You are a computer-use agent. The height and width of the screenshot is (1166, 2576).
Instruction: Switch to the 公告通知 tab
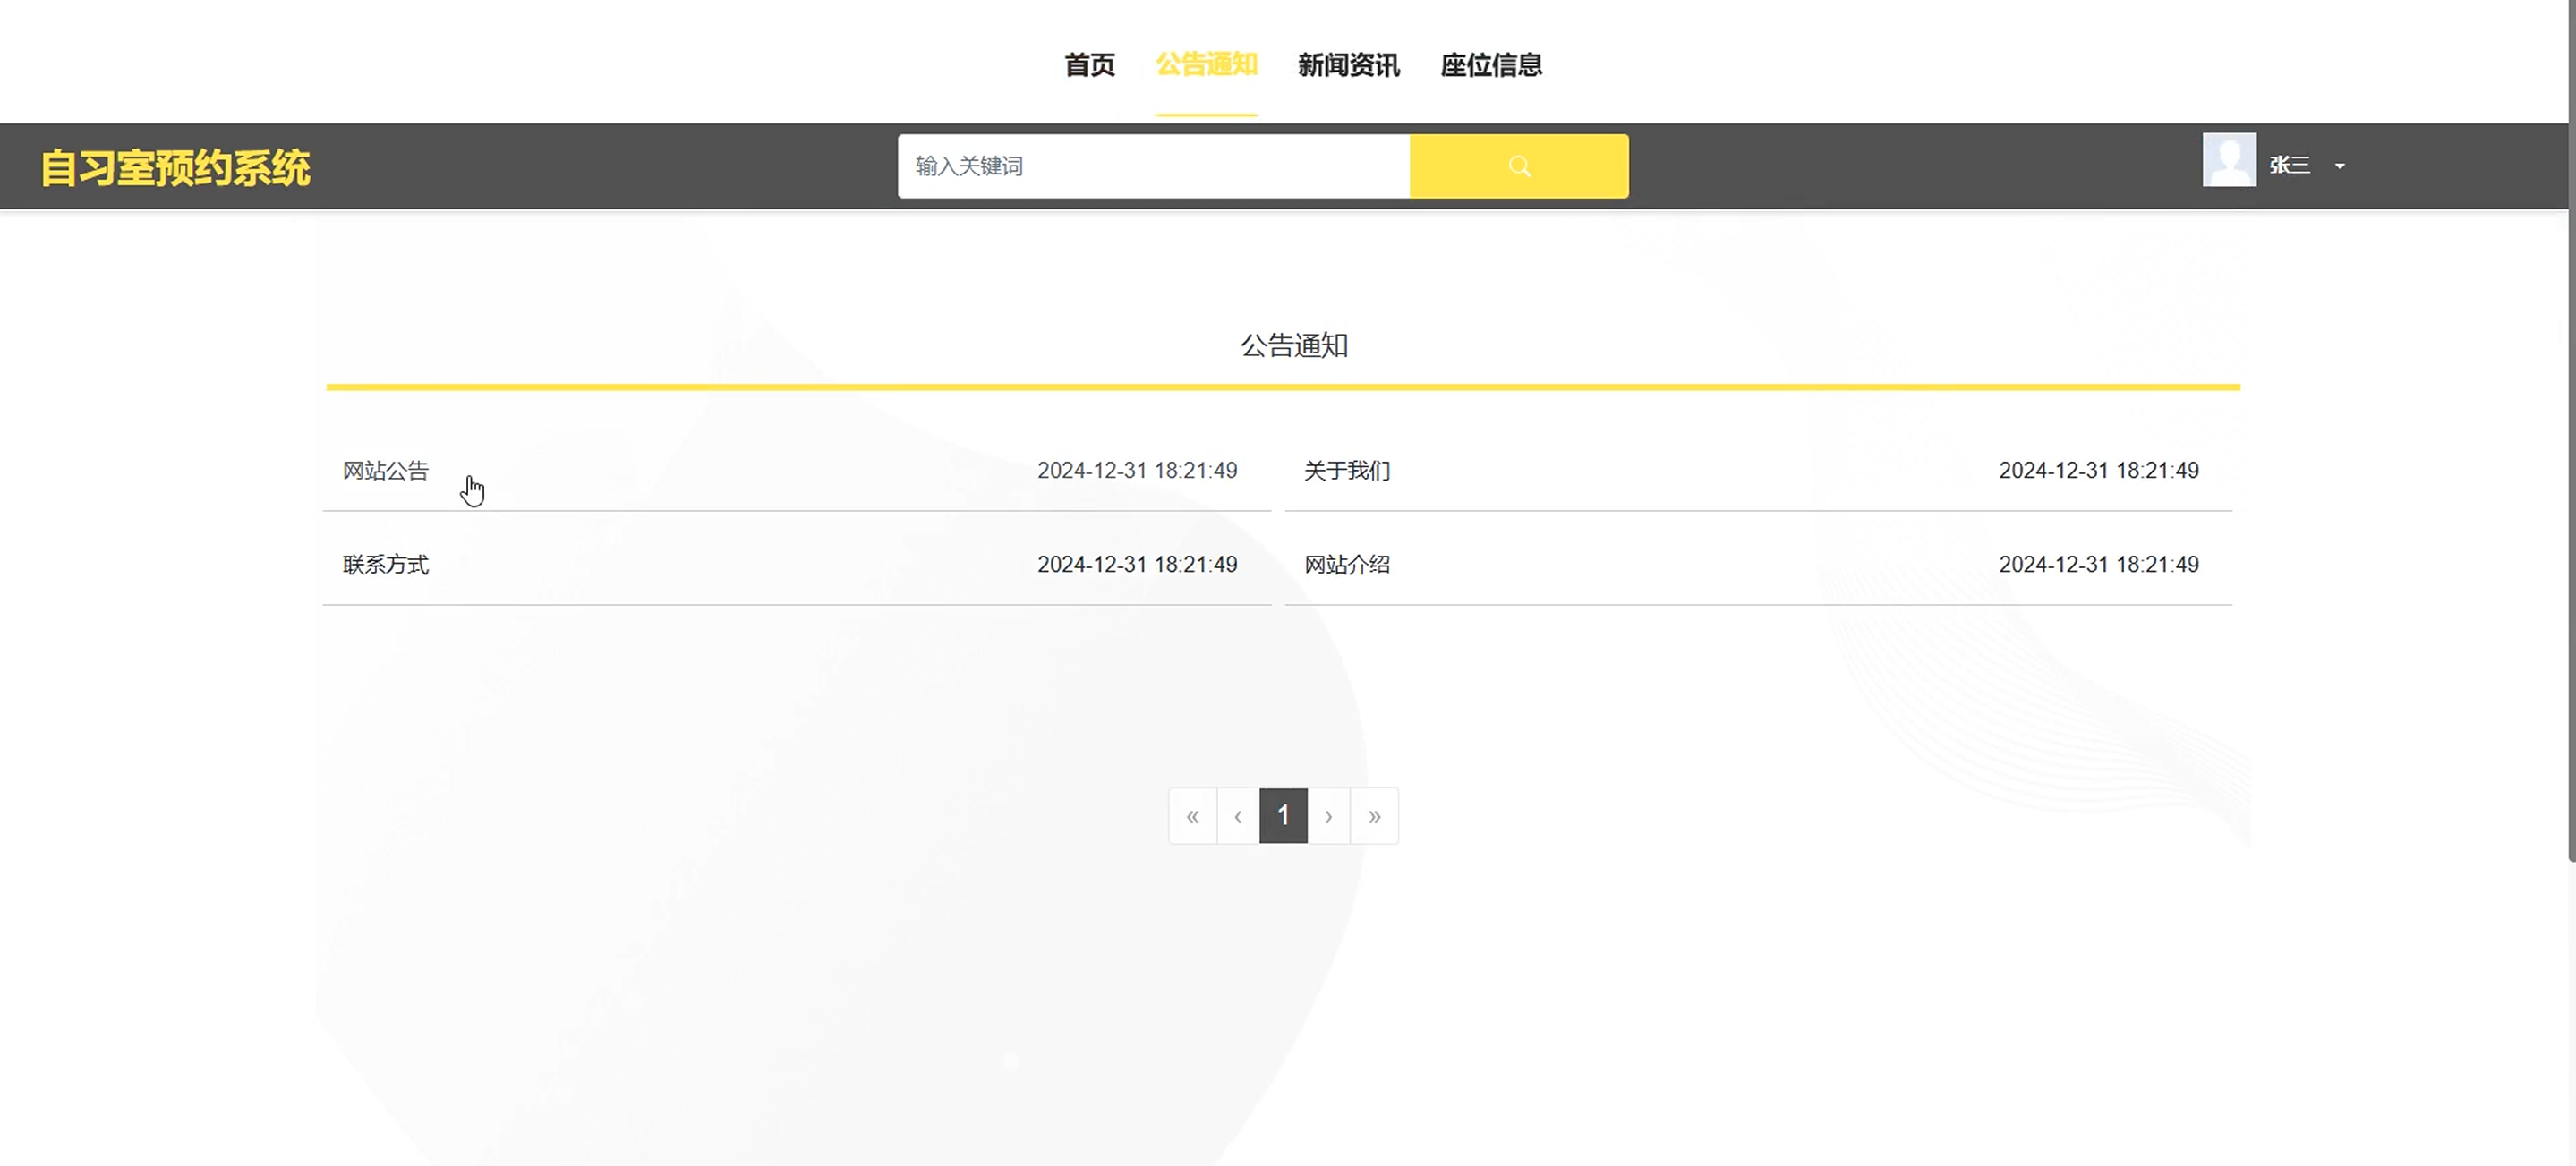pos(1206,65)
